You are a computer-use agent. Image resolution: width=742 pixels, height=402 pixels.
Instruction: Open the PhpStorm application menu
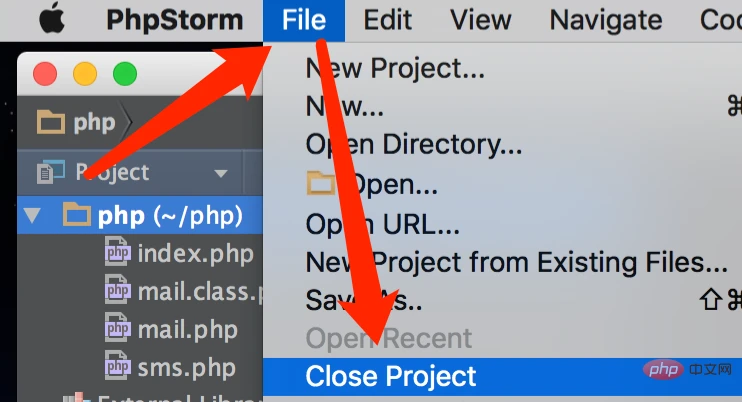pyautogui.click(x=175, y=20)
